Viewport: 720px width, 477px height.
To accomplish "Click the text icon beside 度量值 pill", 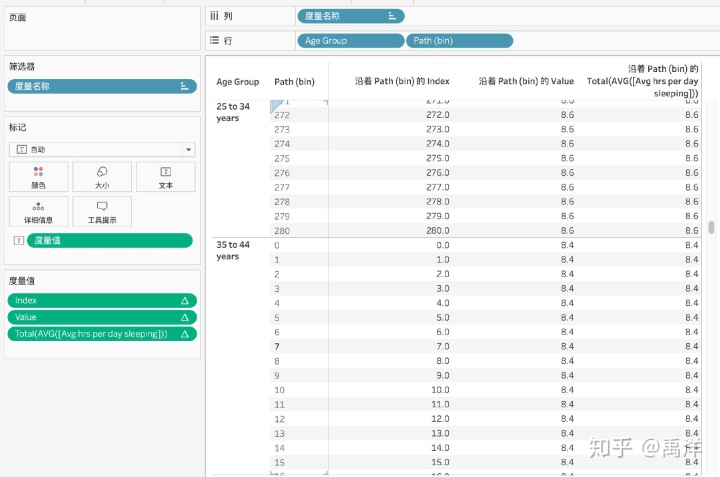I will pos(17,241).
